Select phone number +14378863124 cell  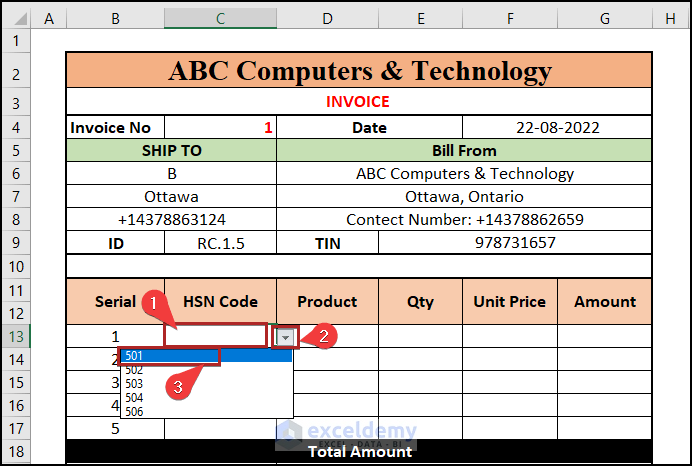pos(171,219)
